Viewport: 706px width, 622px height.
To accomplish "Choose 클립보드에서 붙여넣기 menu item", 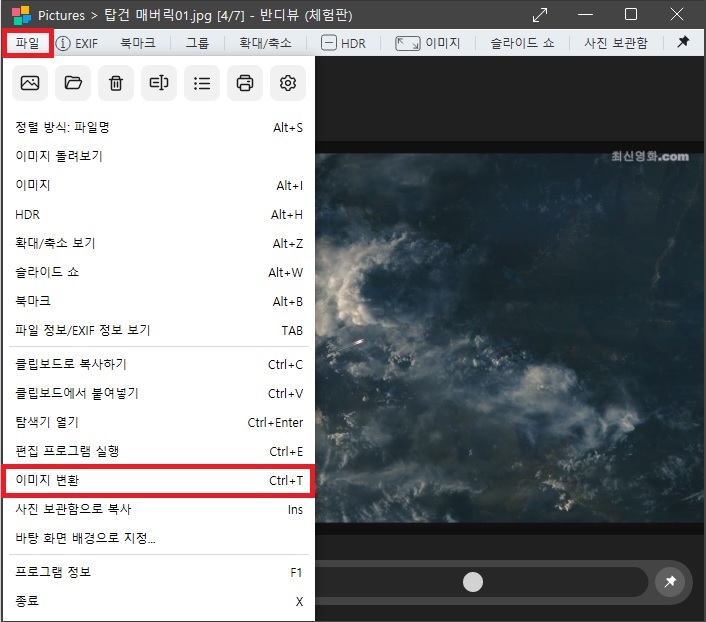I will 158,393.
